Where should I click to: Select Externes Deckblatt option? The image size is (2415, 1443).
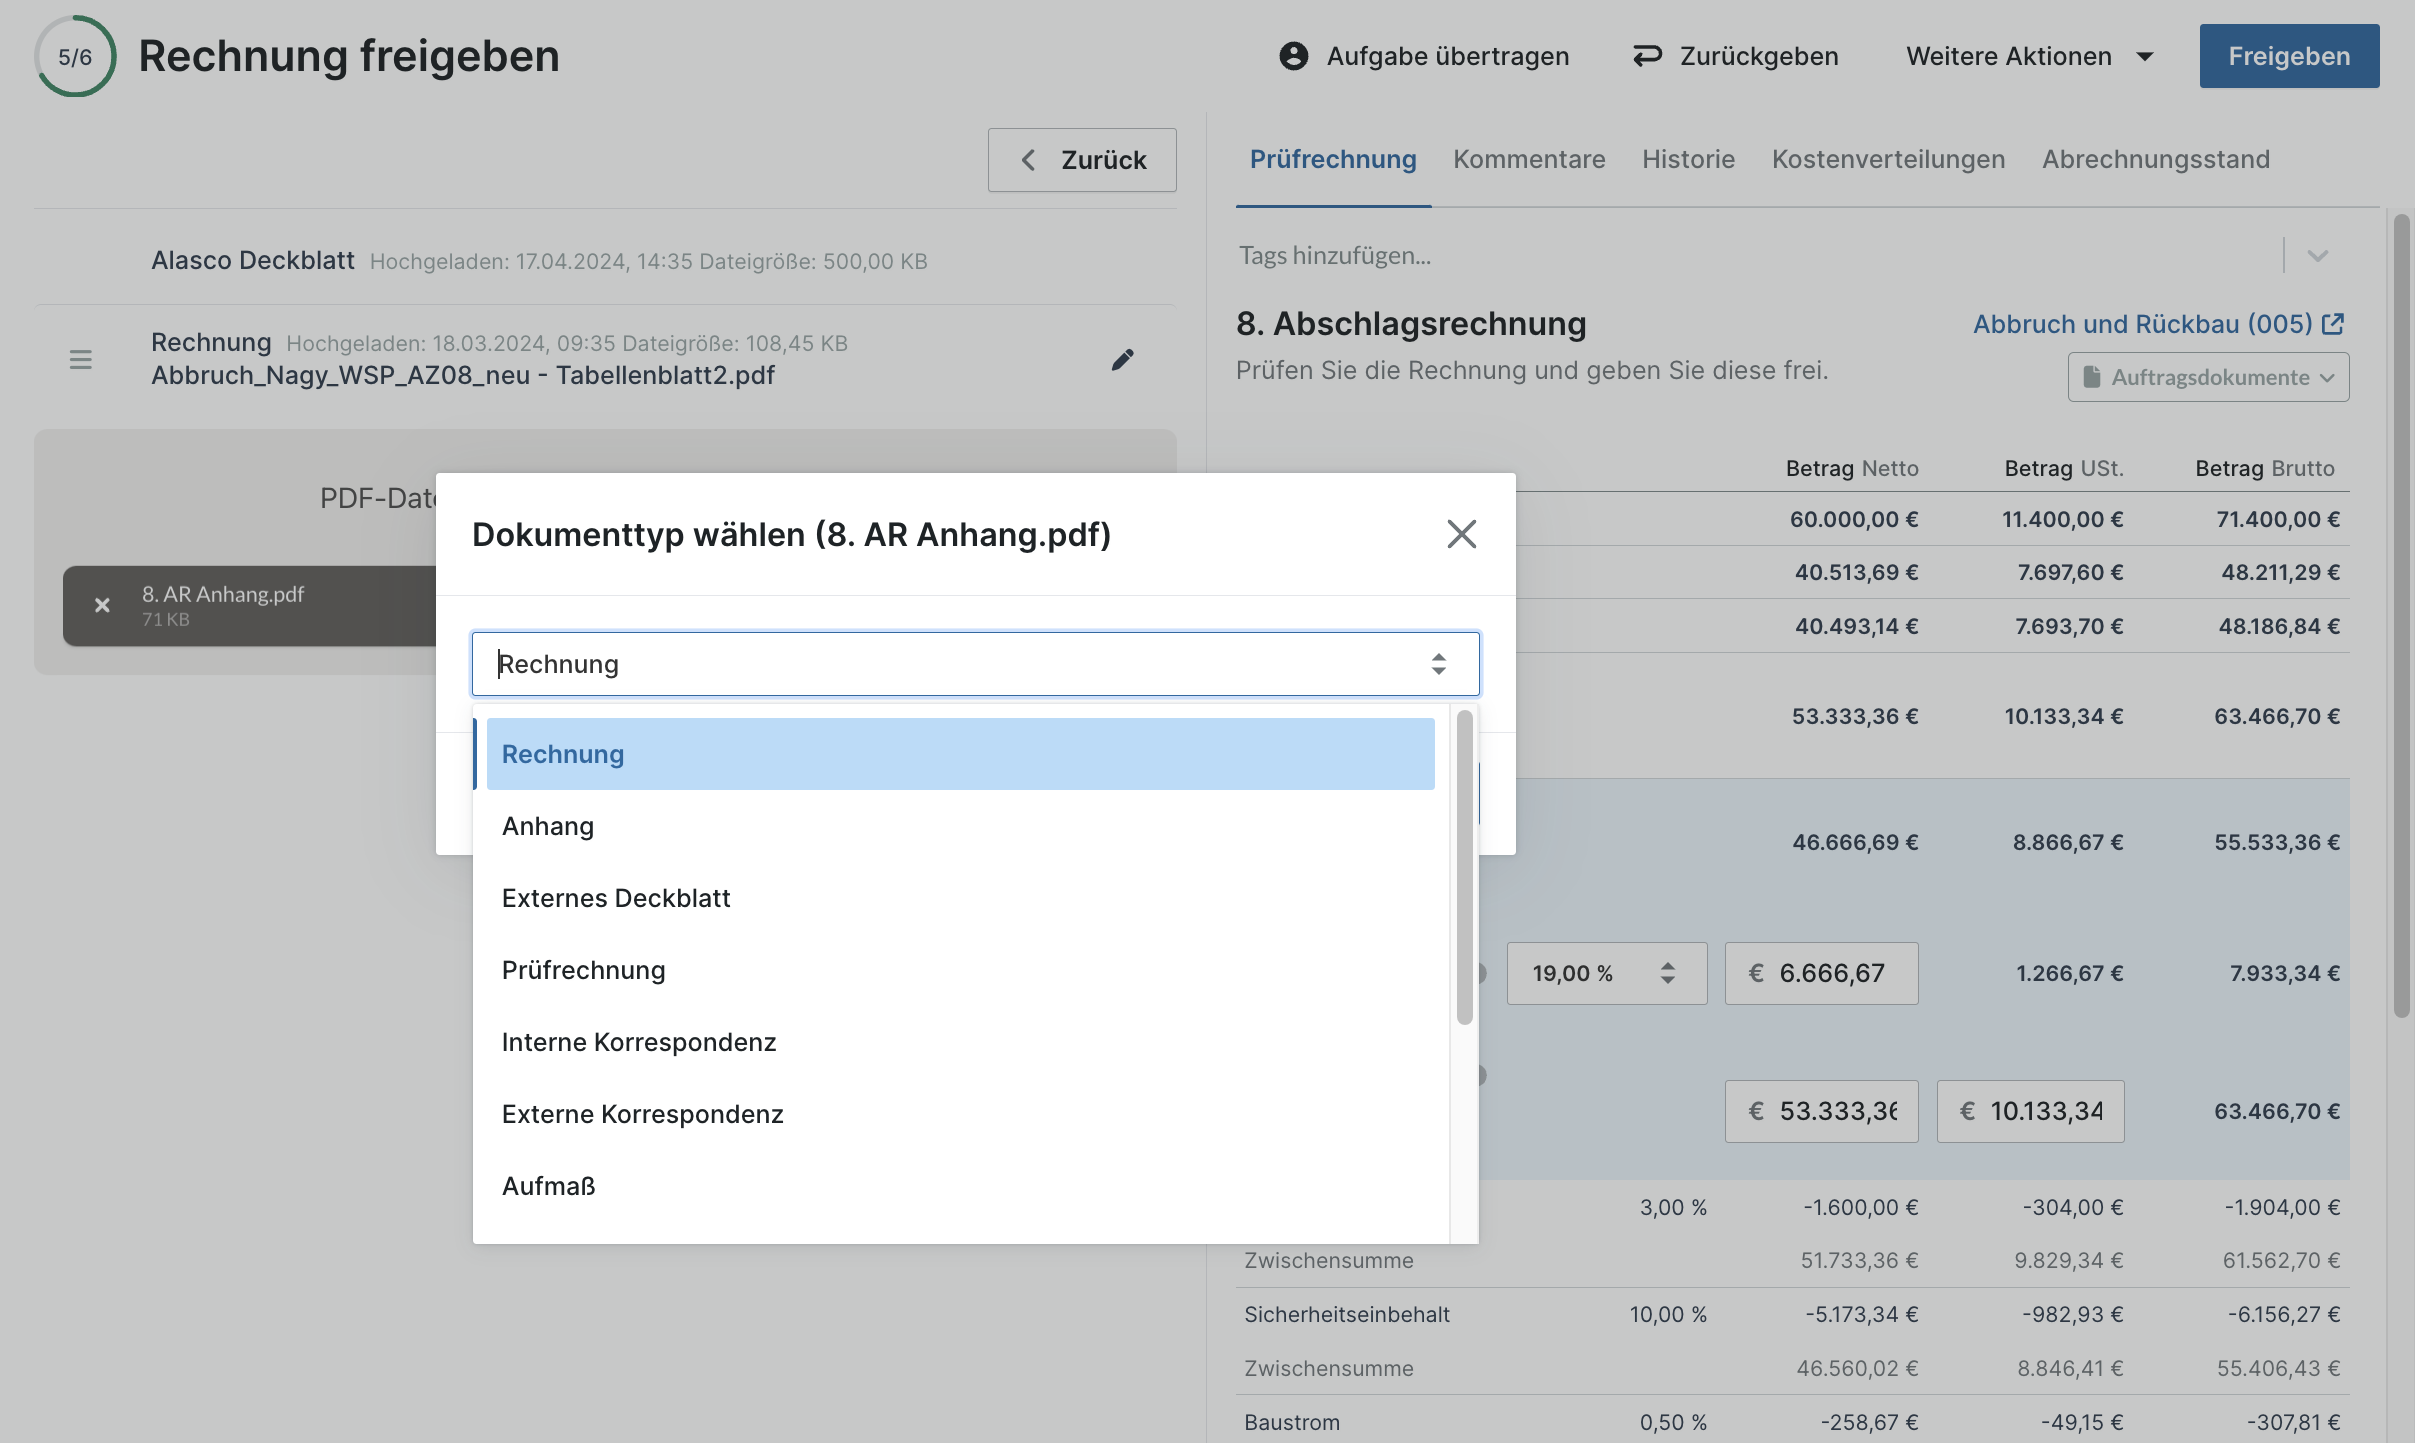point(960,898)
